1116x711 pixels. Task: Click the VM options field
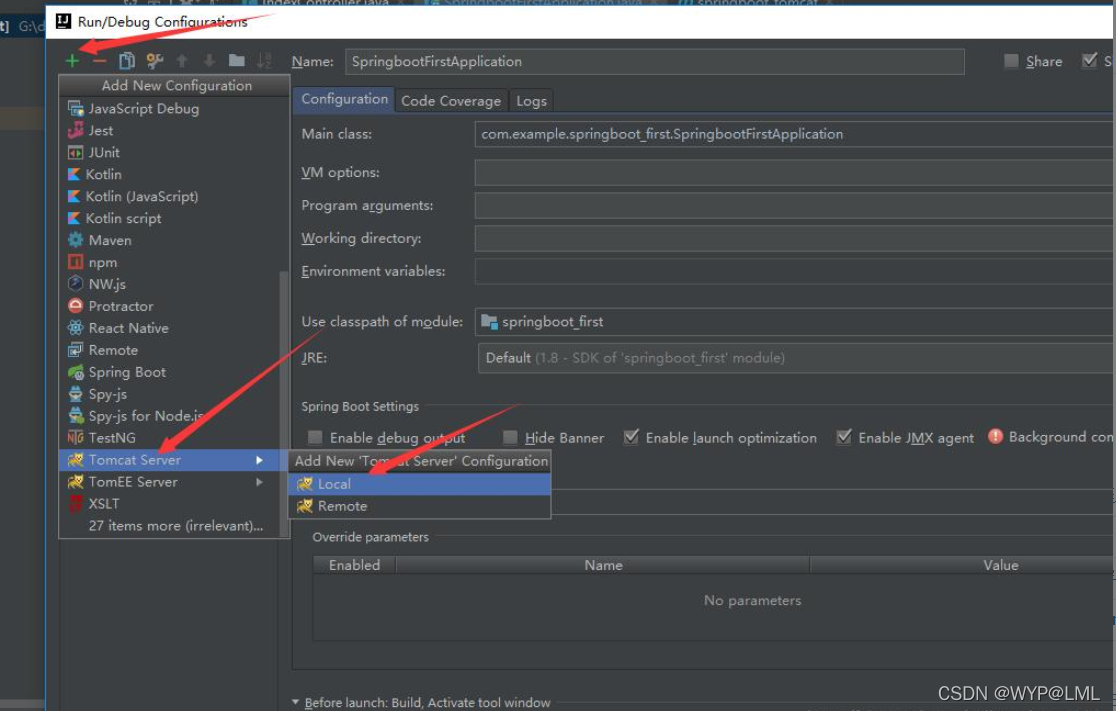tap(794, 172)
